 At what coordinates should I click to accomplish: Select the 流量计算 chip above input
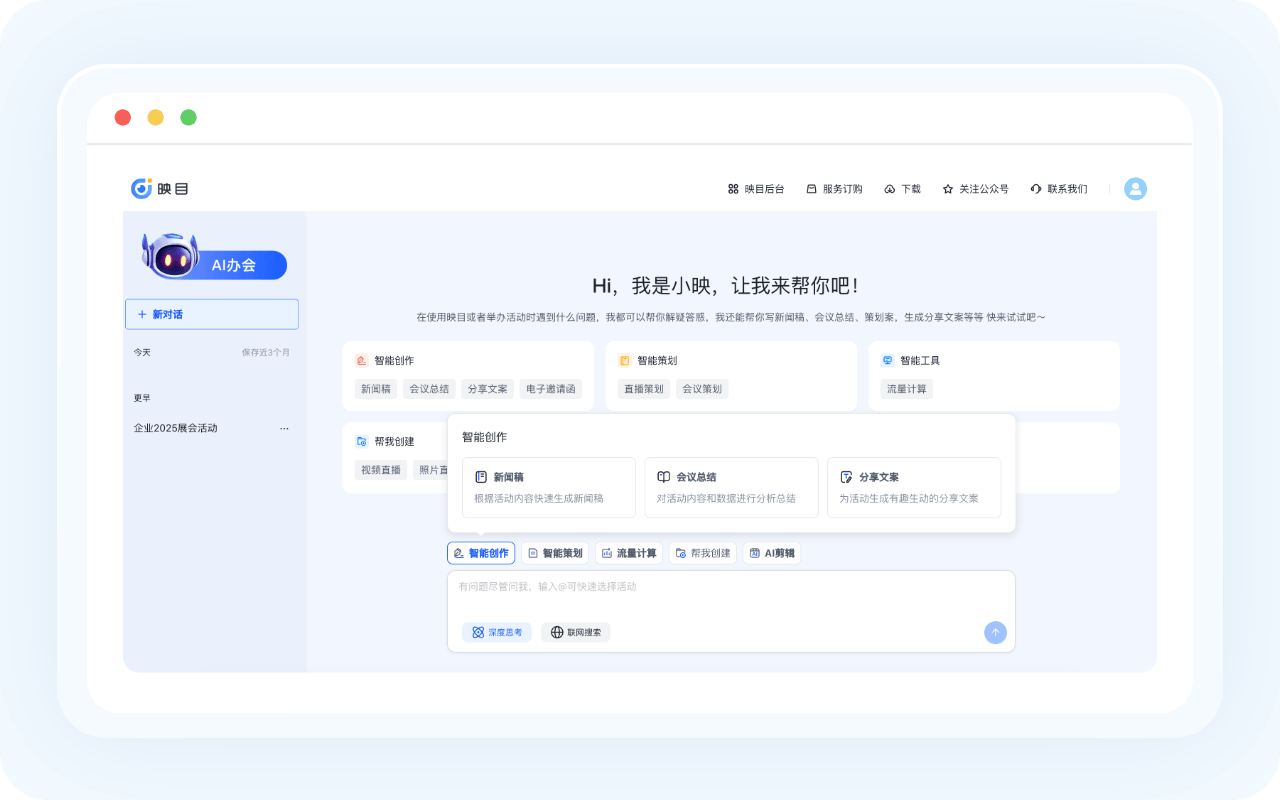(629, 553)
